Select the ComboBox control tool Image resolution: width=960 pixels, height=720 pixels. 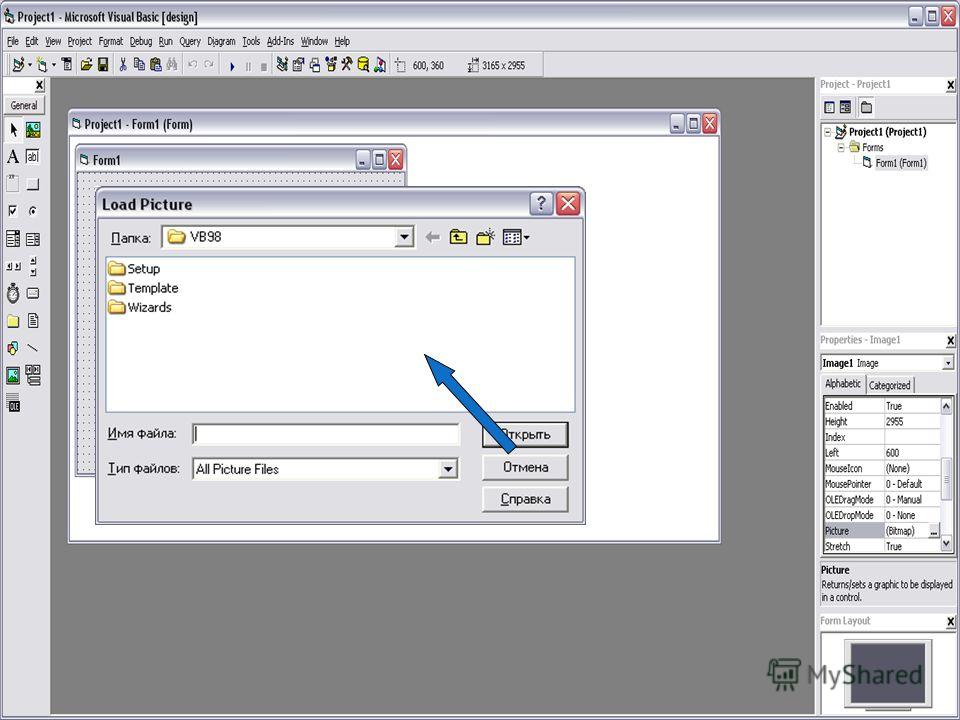[x=13, y=238]
